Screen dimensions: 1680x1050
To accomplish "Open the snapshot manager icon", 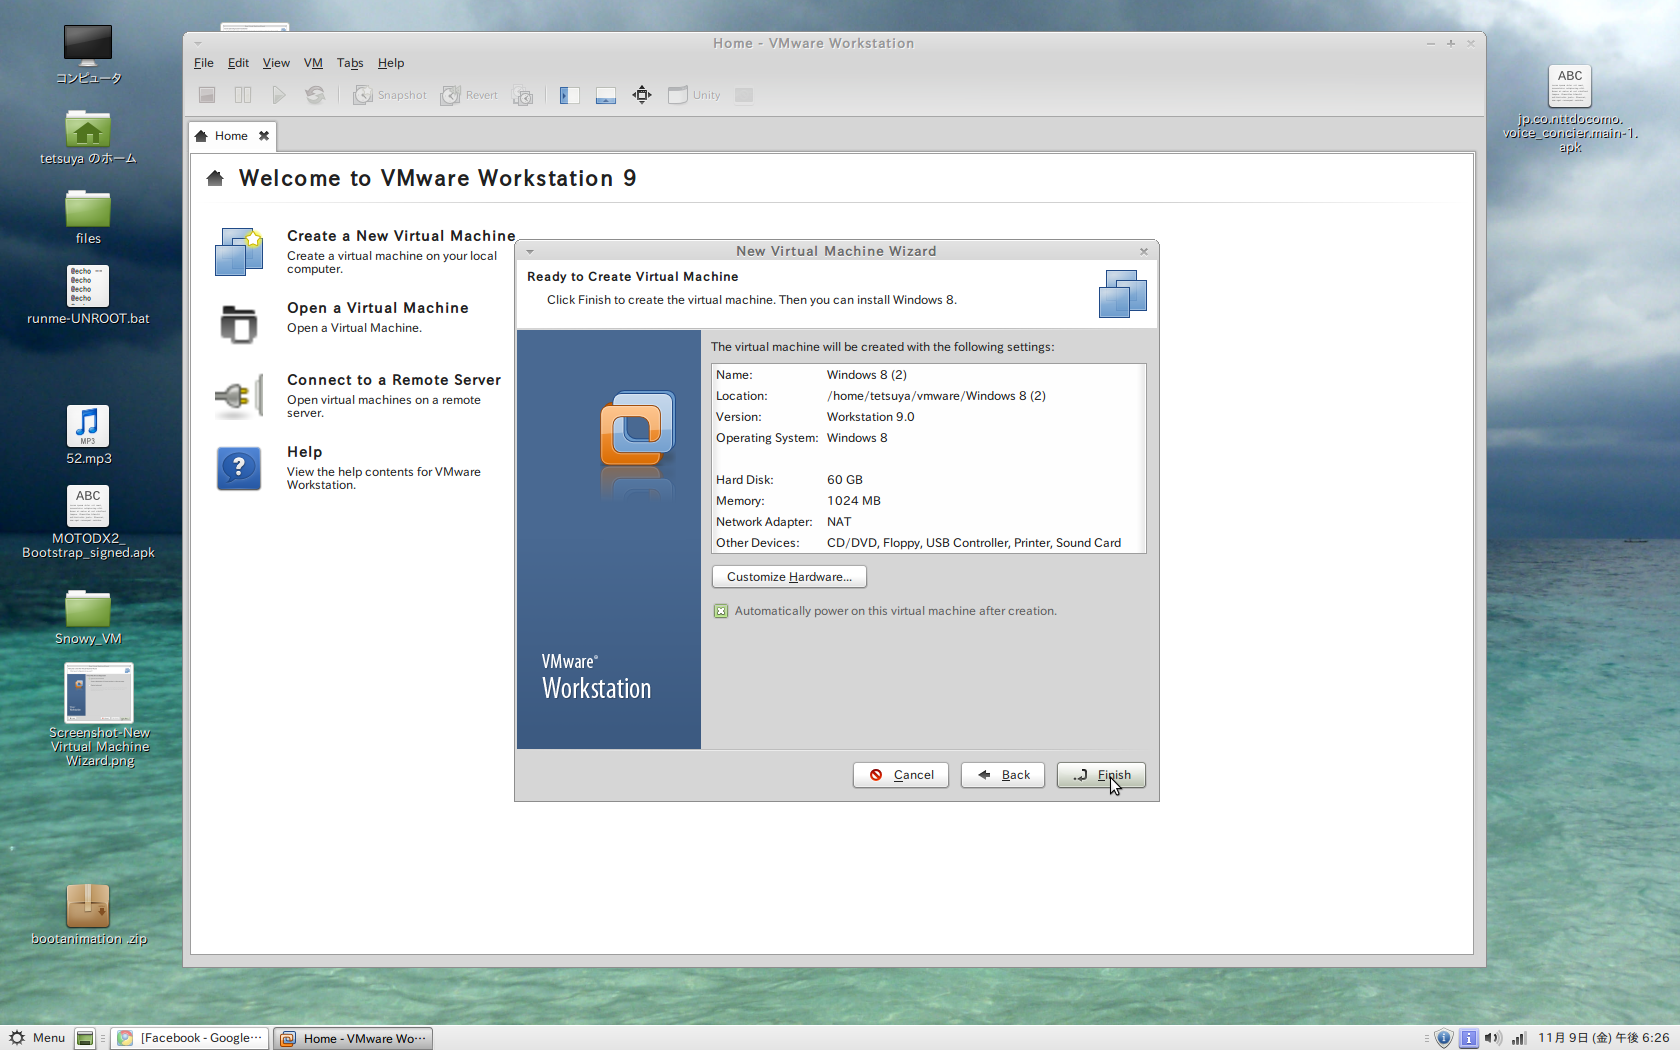I will [523, 96].
